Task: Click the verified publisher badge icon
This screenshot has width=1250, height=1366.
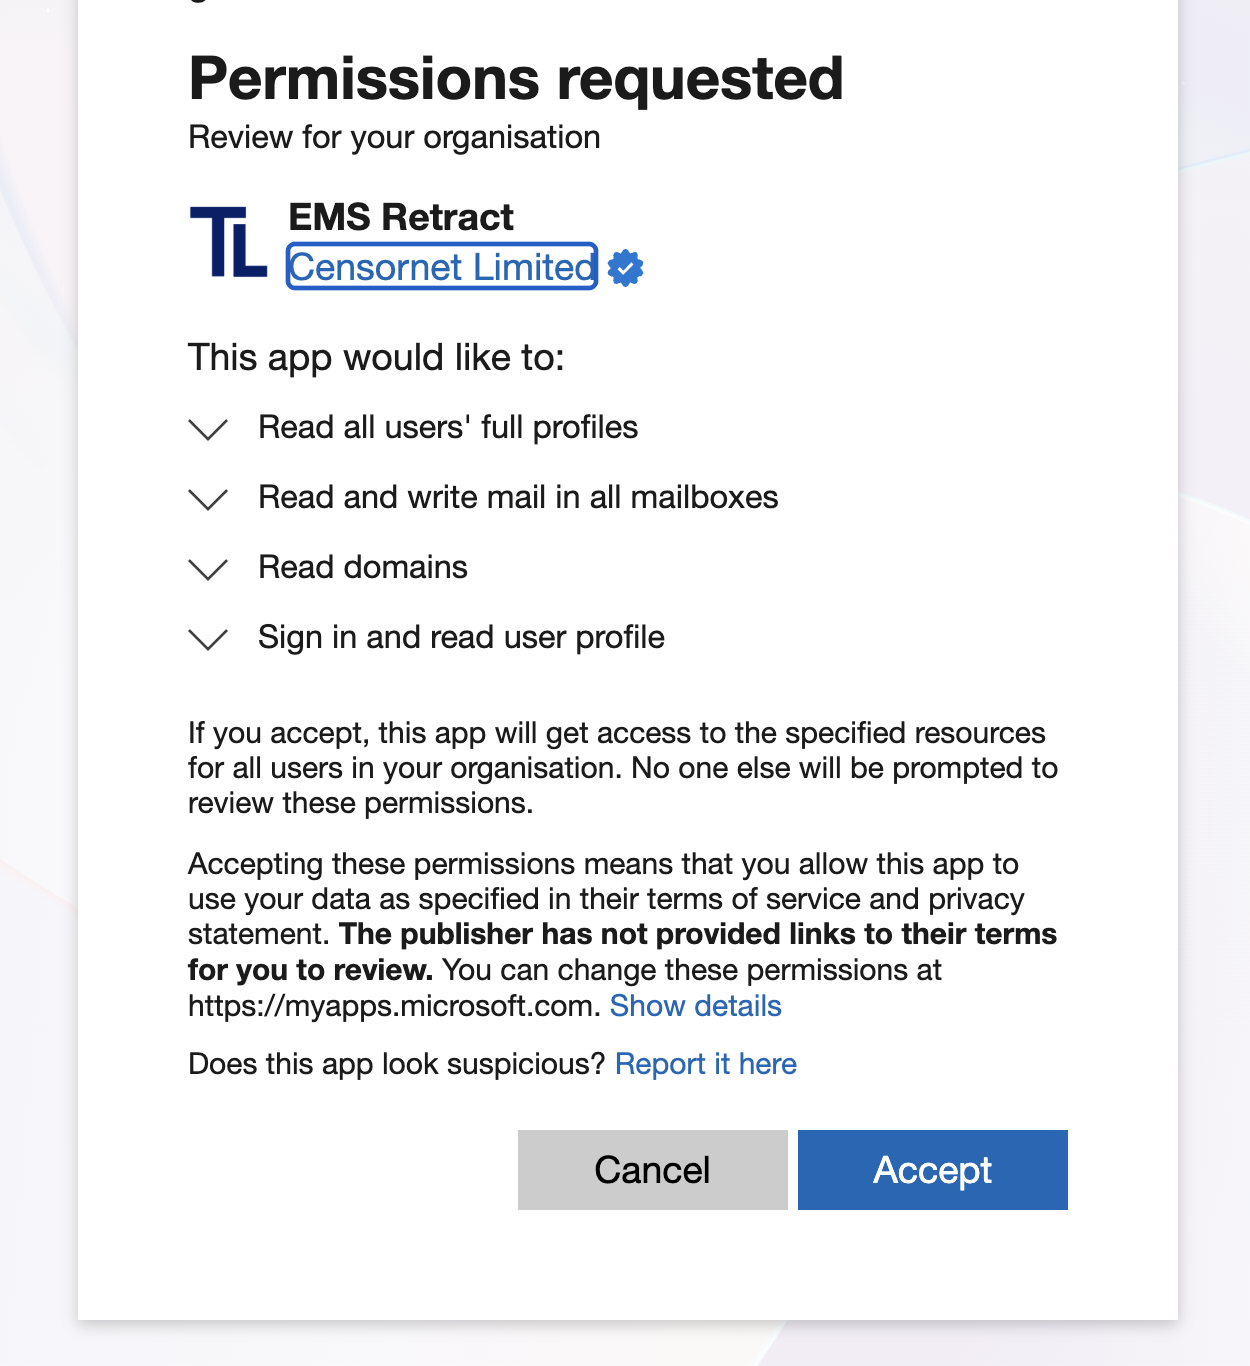Action: tap(626, 268)
